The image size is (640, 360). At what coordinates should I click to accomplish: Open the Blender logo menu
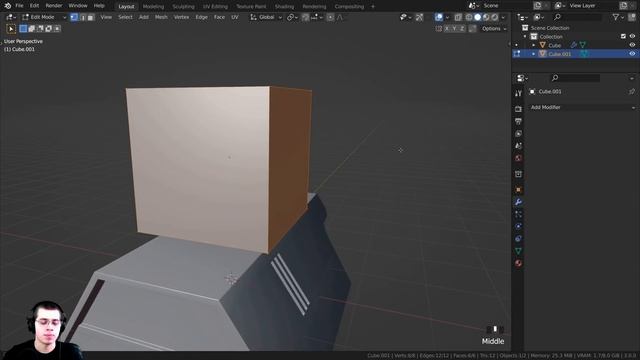tap(7, 6)
